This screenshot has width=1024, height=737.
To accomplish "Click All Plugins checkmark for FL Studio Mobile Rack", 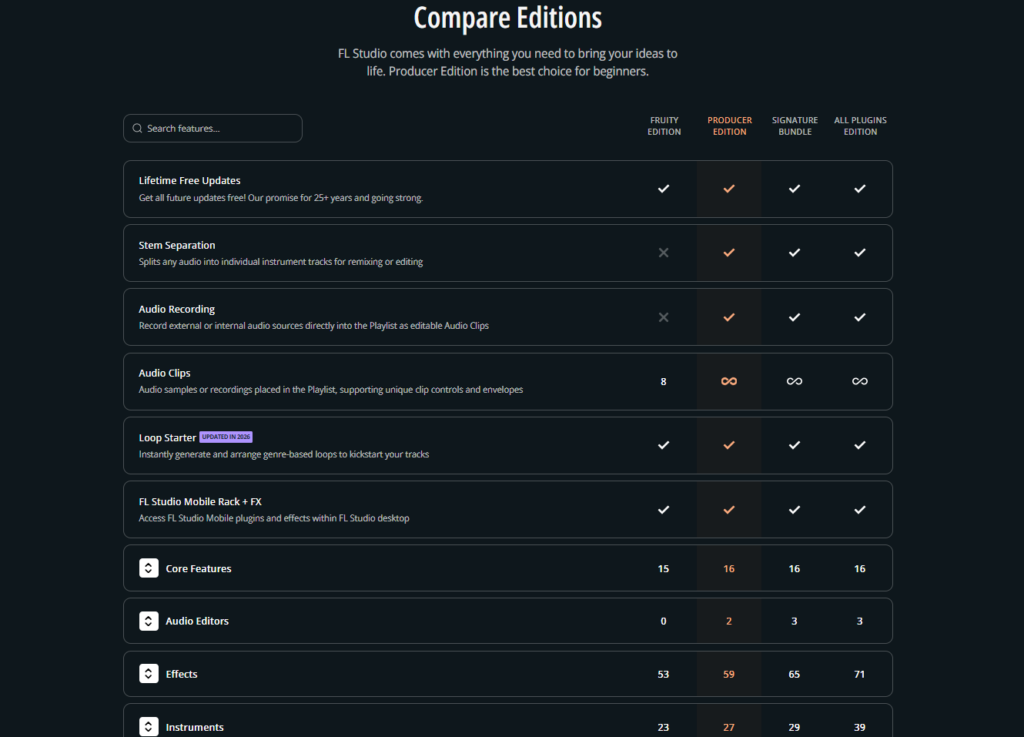I will [x=859, y=510].
